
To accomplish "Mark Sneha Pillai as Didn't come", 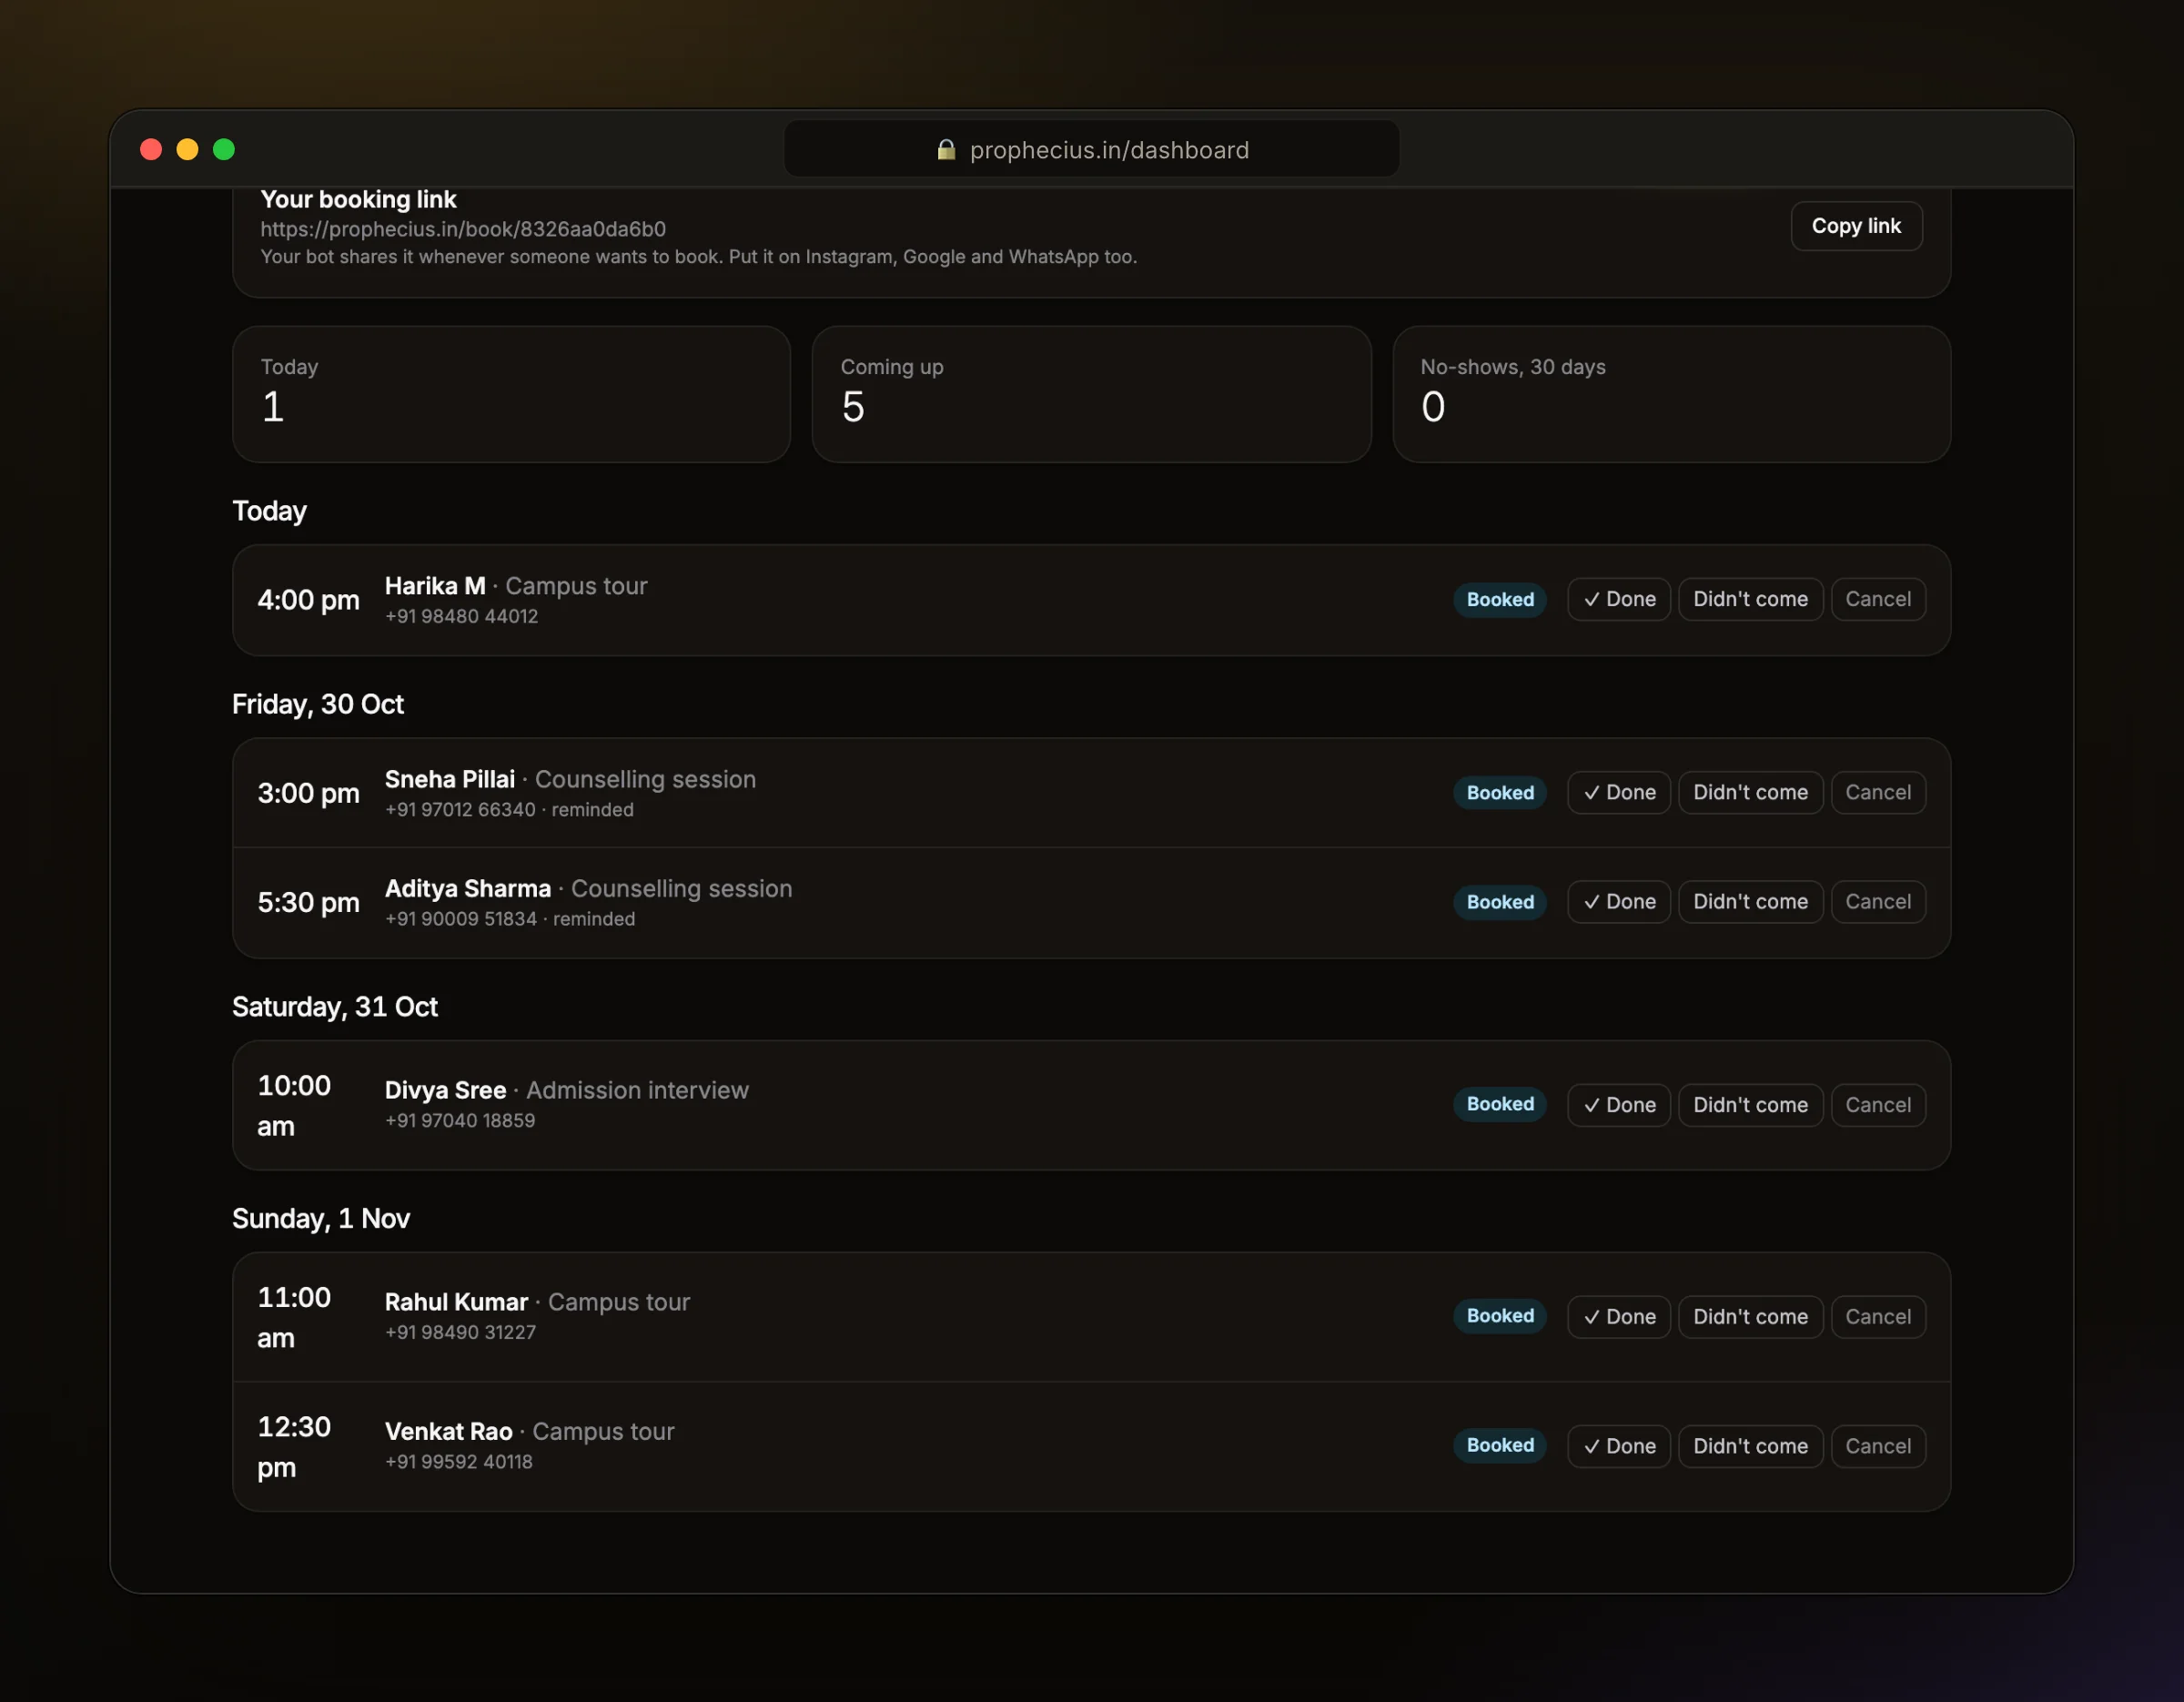I will coord(1750,793).
